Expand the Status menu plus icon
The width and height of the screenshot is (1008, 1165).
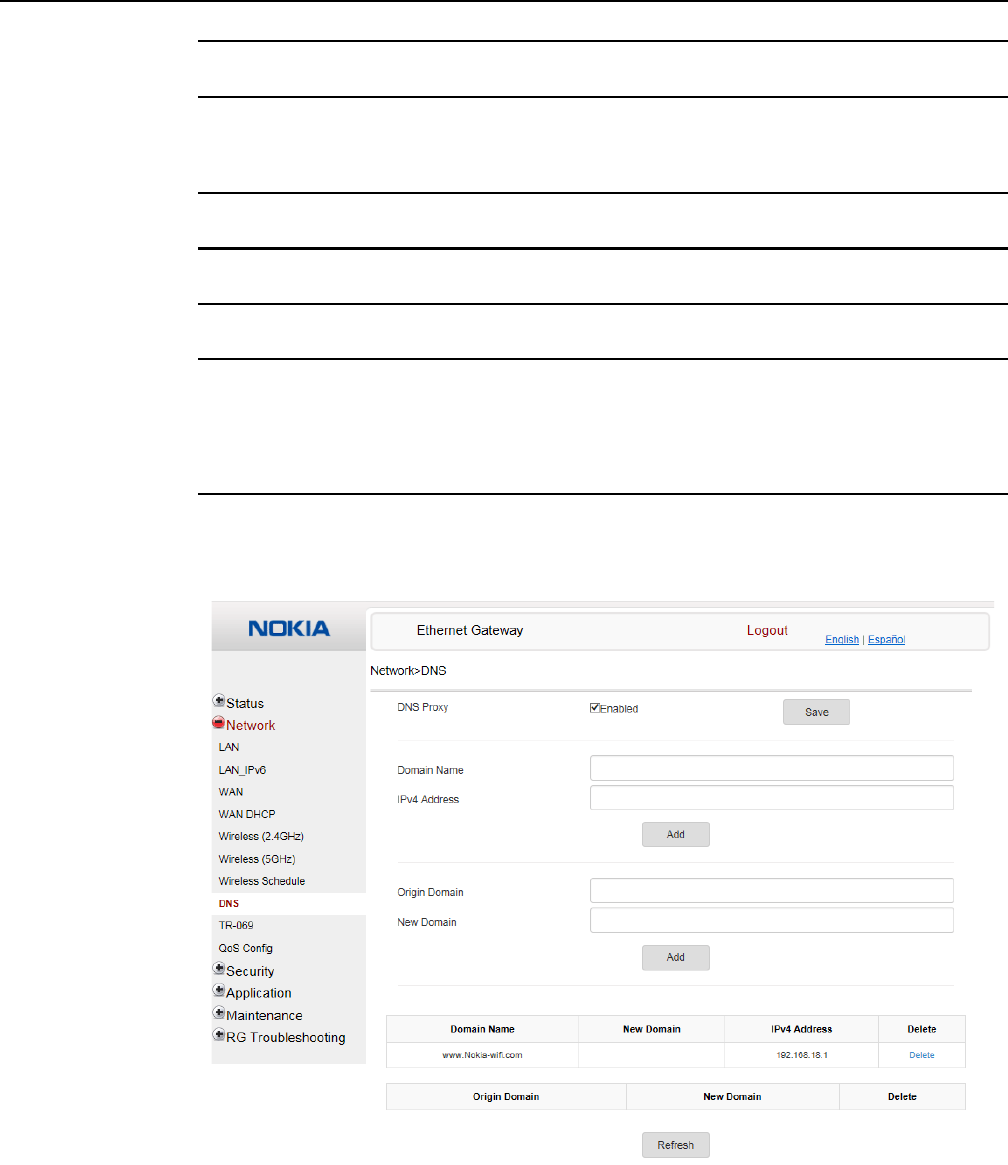coord(218,701)
